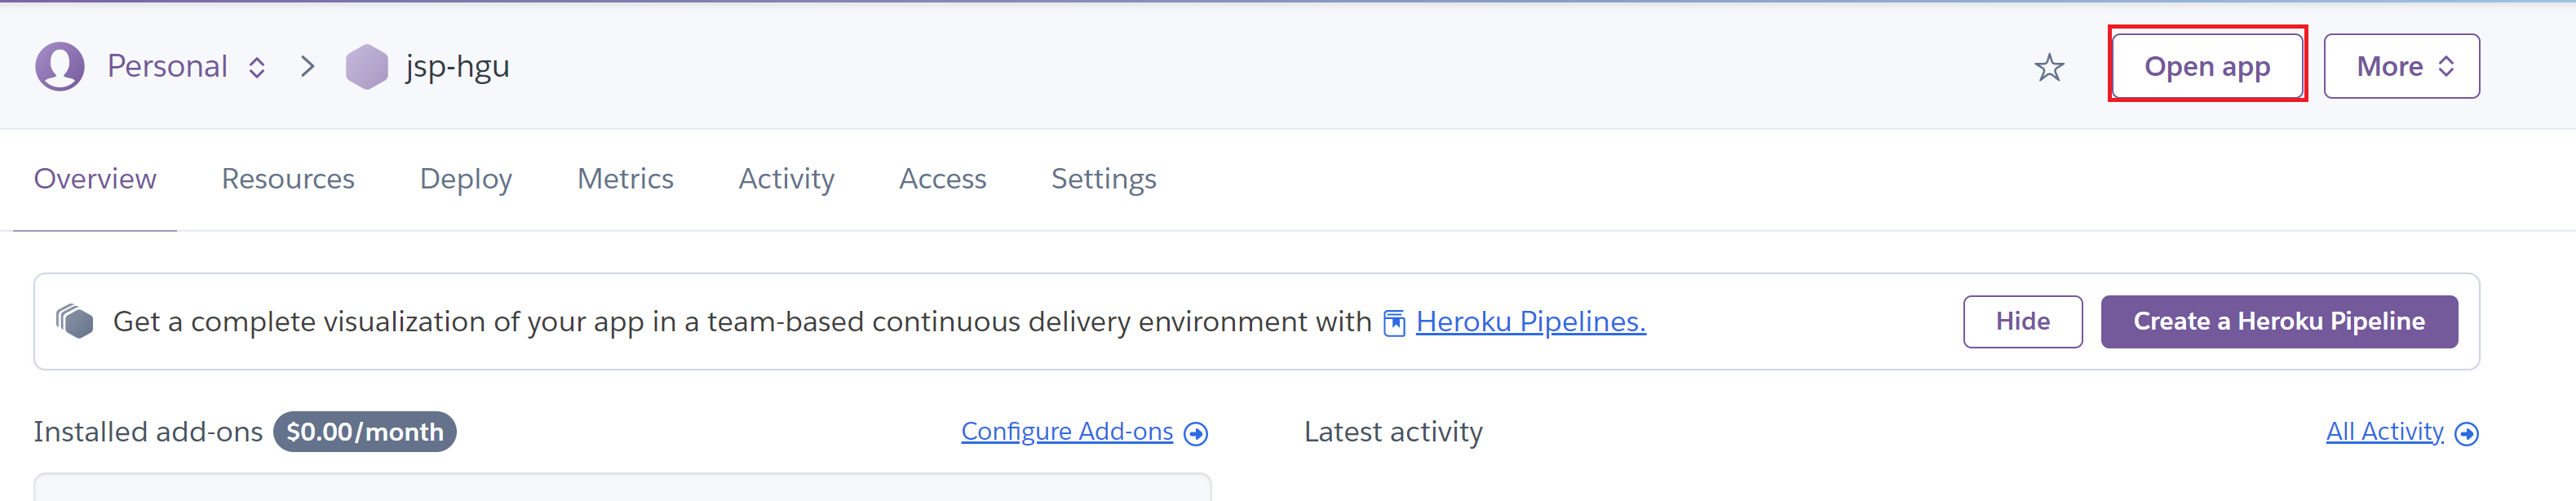The width and height of the screenshot is (2576, 501).
Task: Click the arrow icon next to Configure Add-ons
Action: pos(1196,433)
